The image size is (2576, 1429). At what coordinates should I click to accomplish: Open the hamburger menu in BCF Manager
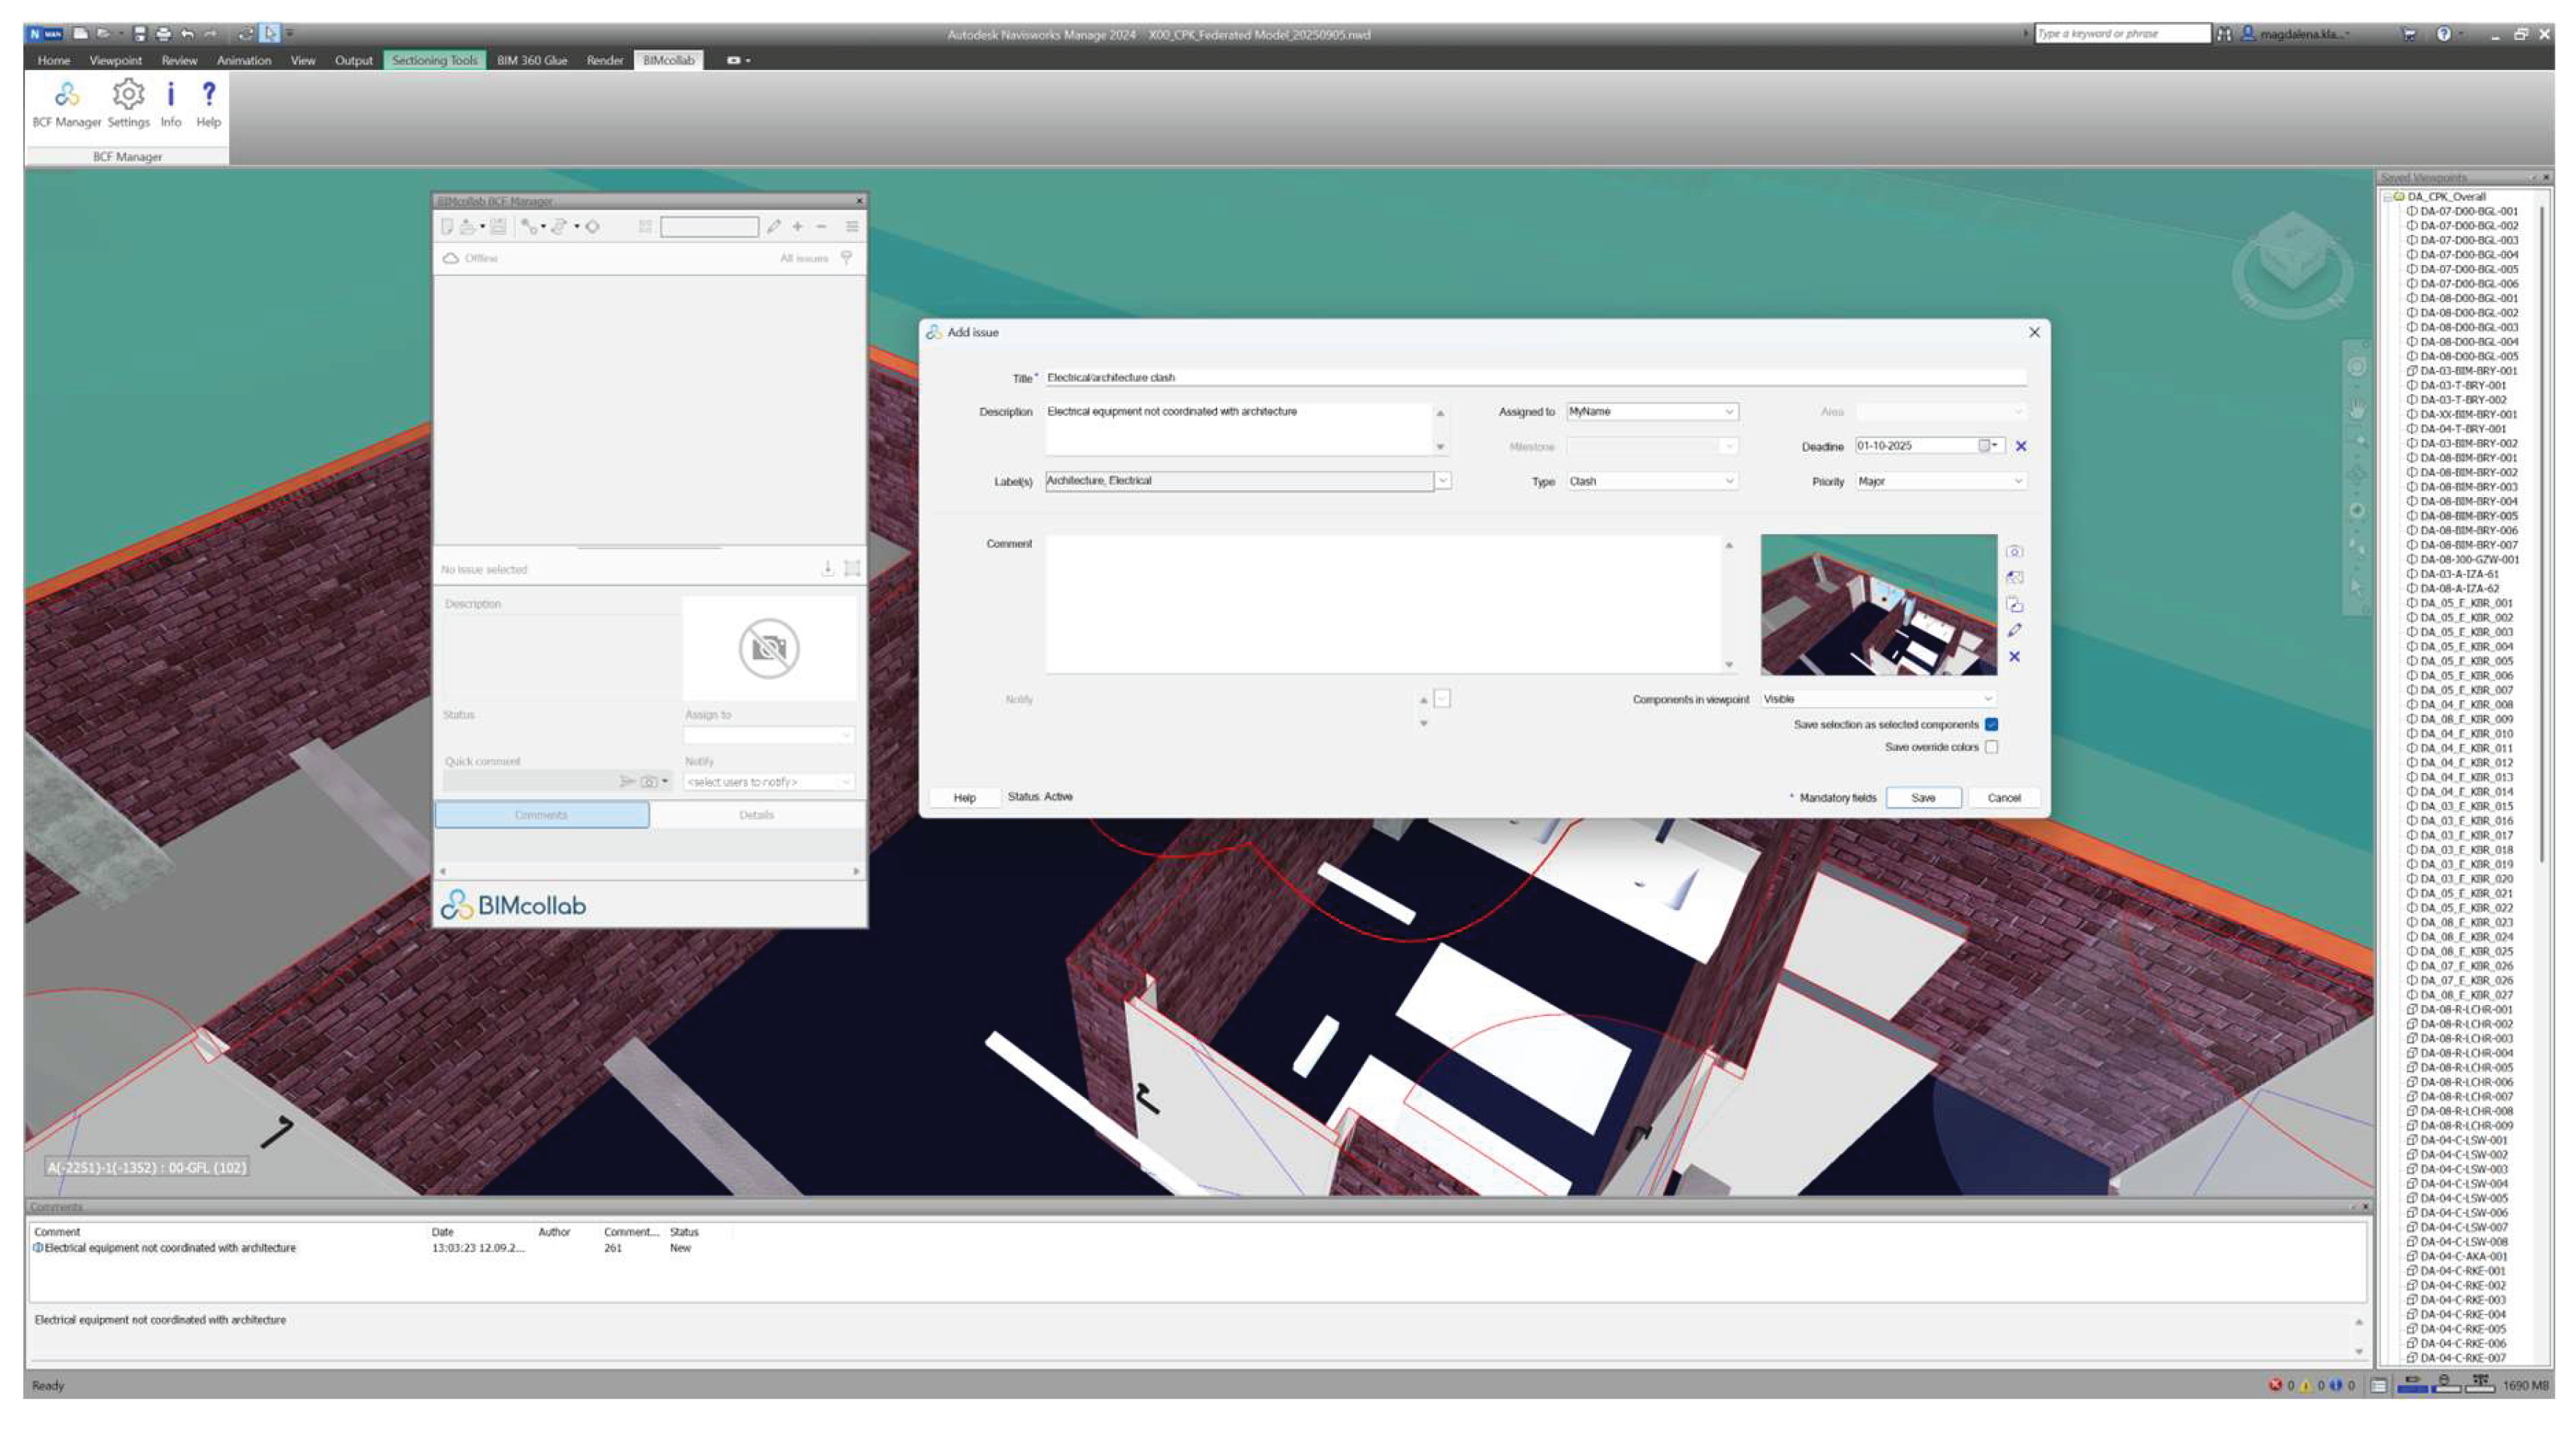coord(852,227)
